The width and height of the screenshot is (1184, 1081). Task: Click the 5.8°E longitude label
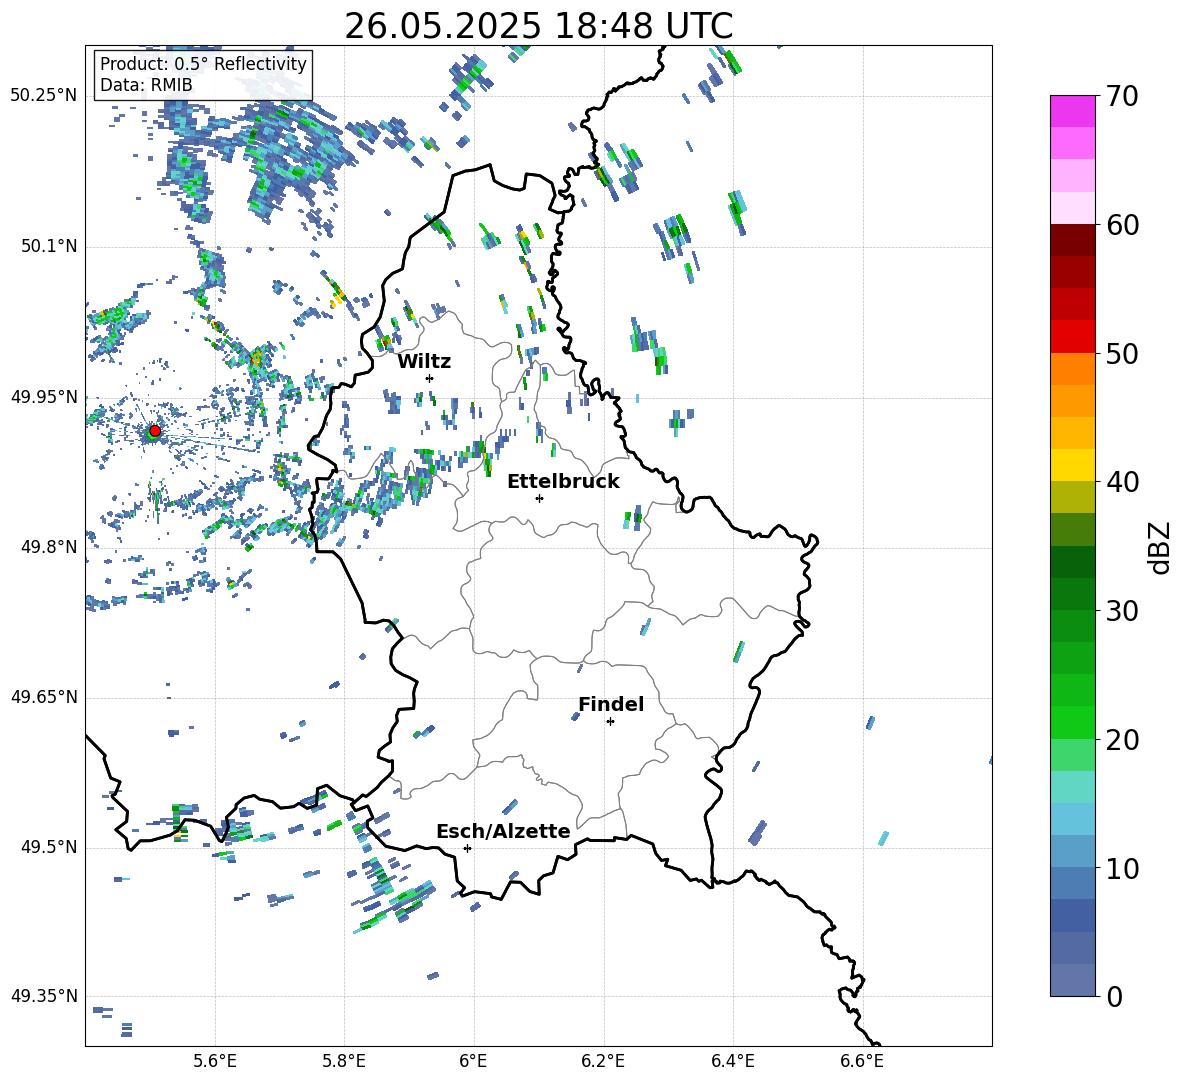coord(344,1061)
